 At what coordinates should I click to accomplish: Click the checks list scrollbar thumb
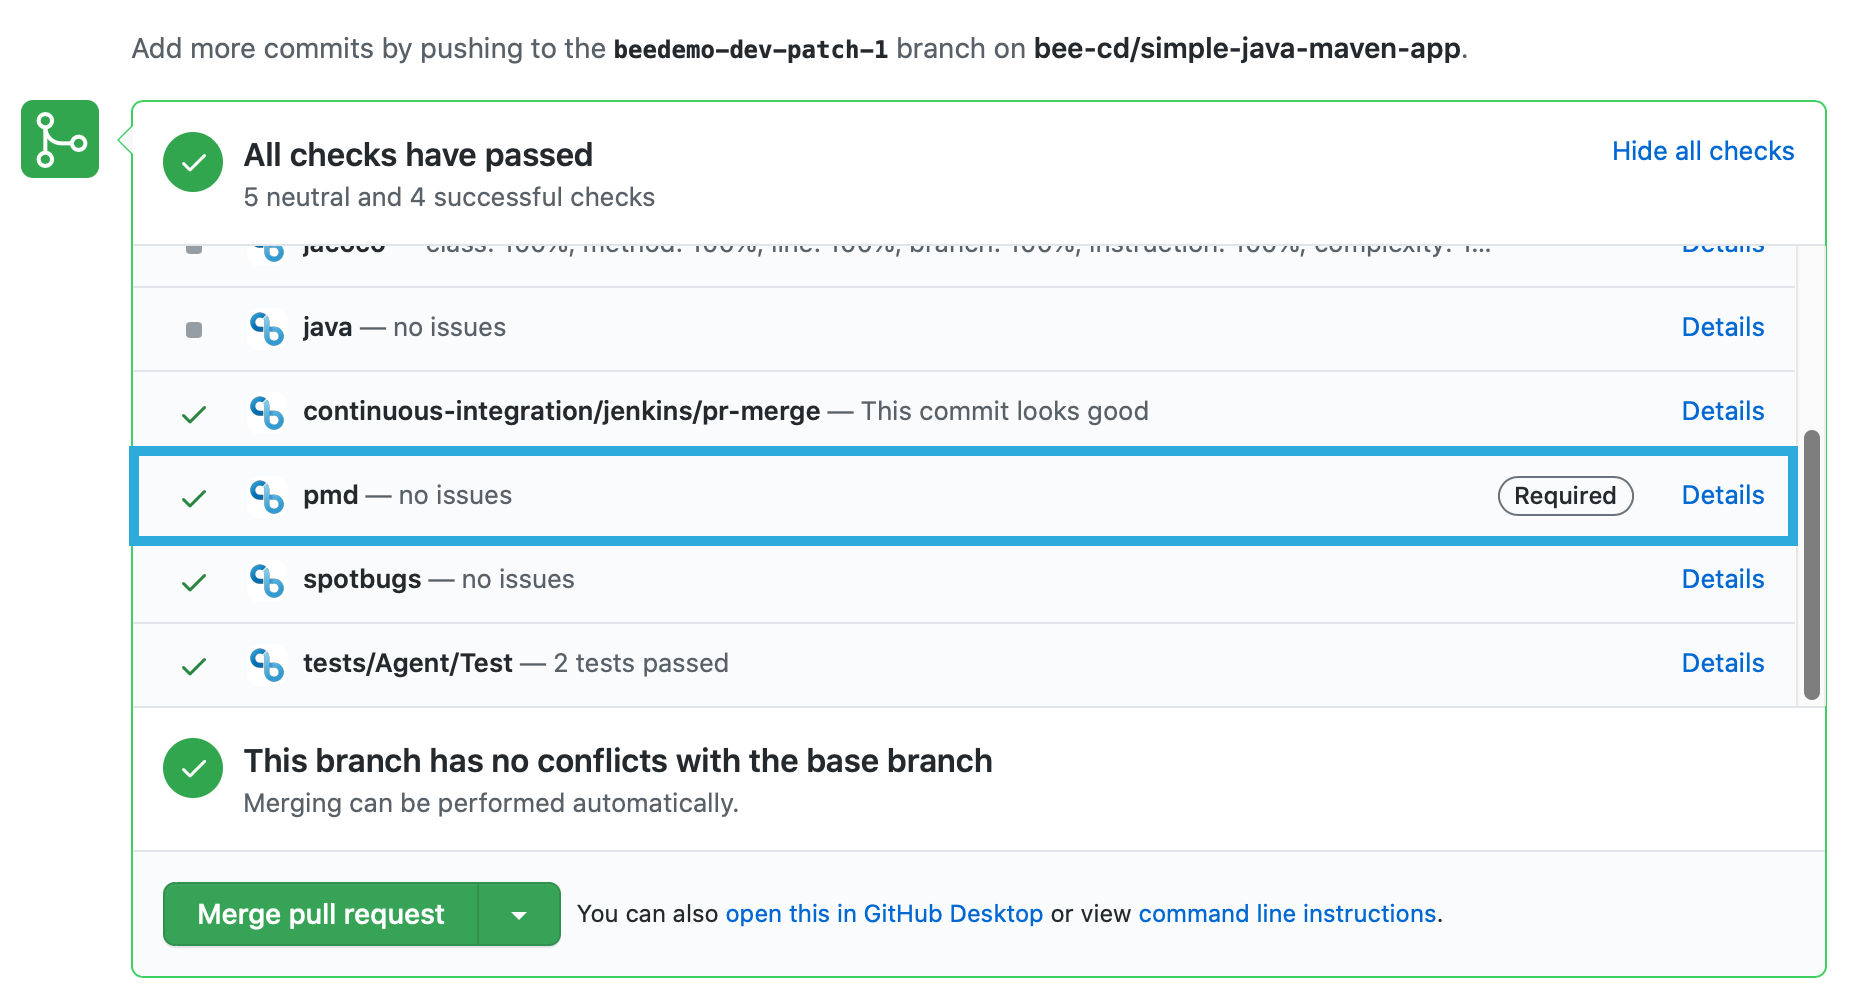coord(1811,565)
